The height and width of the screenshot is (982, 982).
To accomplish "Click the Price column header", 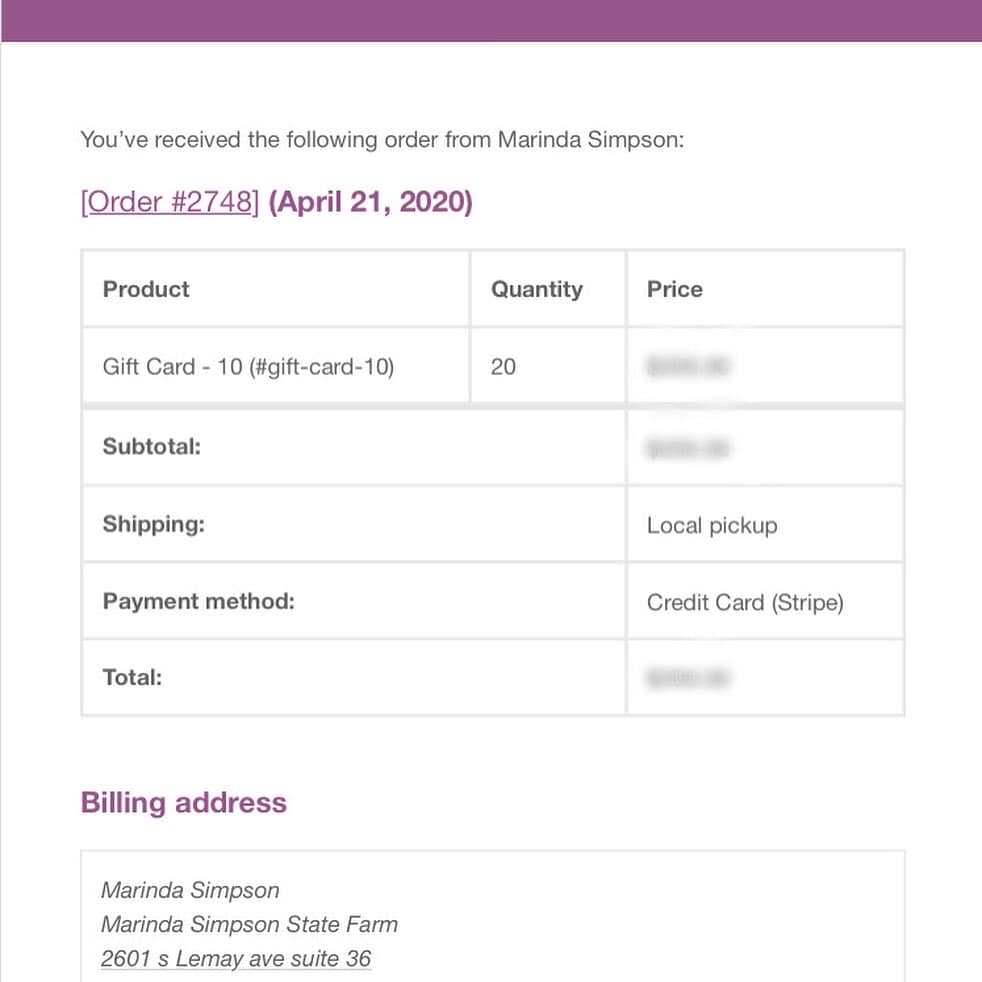I will click(x=674, y=289).
